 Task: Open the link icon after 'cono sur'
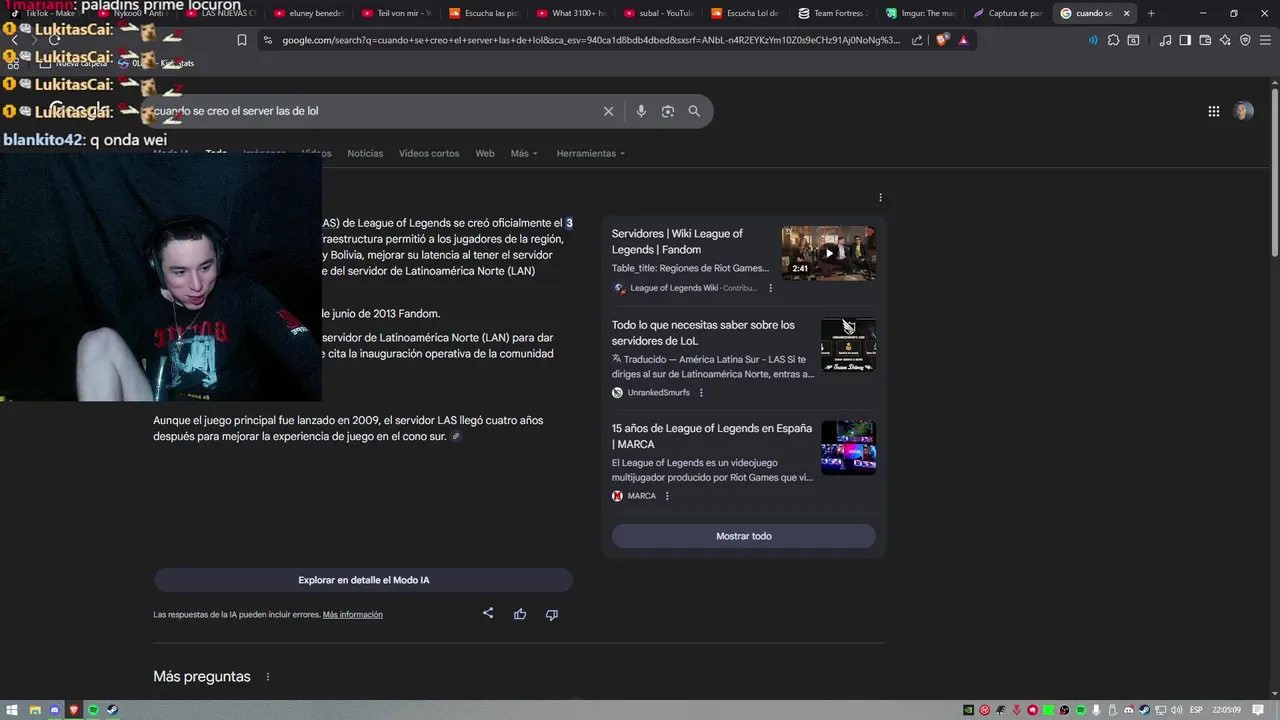coord(456,436)
